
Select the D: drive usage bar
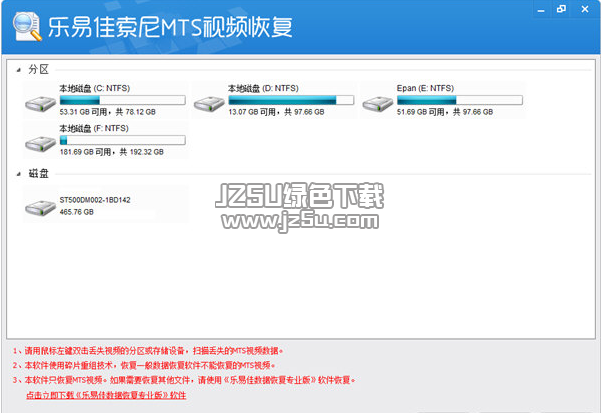tap(291, 100)
